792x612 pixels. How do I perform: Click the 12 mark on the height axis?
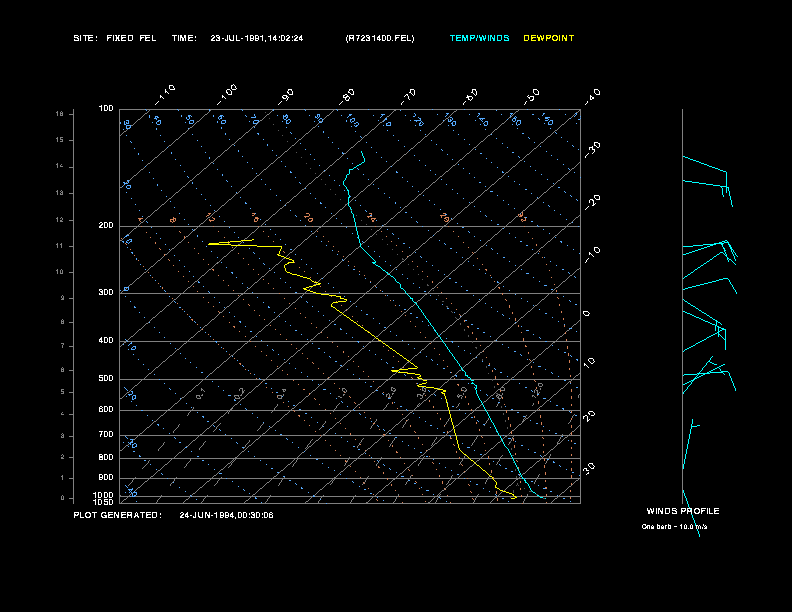point(60,220)
